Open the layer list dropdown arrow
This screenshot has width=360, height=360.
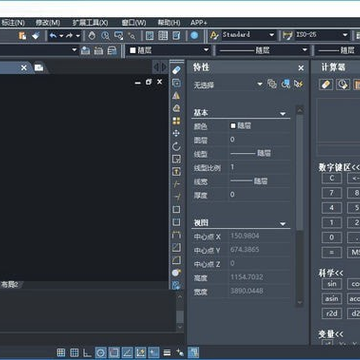click(74, 50)
